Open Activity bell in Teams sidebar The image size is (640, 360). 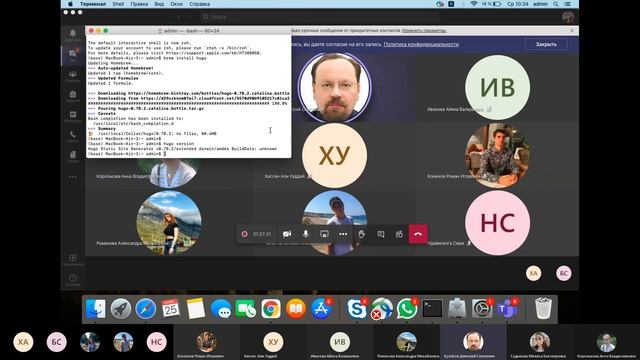coord(73,34)
